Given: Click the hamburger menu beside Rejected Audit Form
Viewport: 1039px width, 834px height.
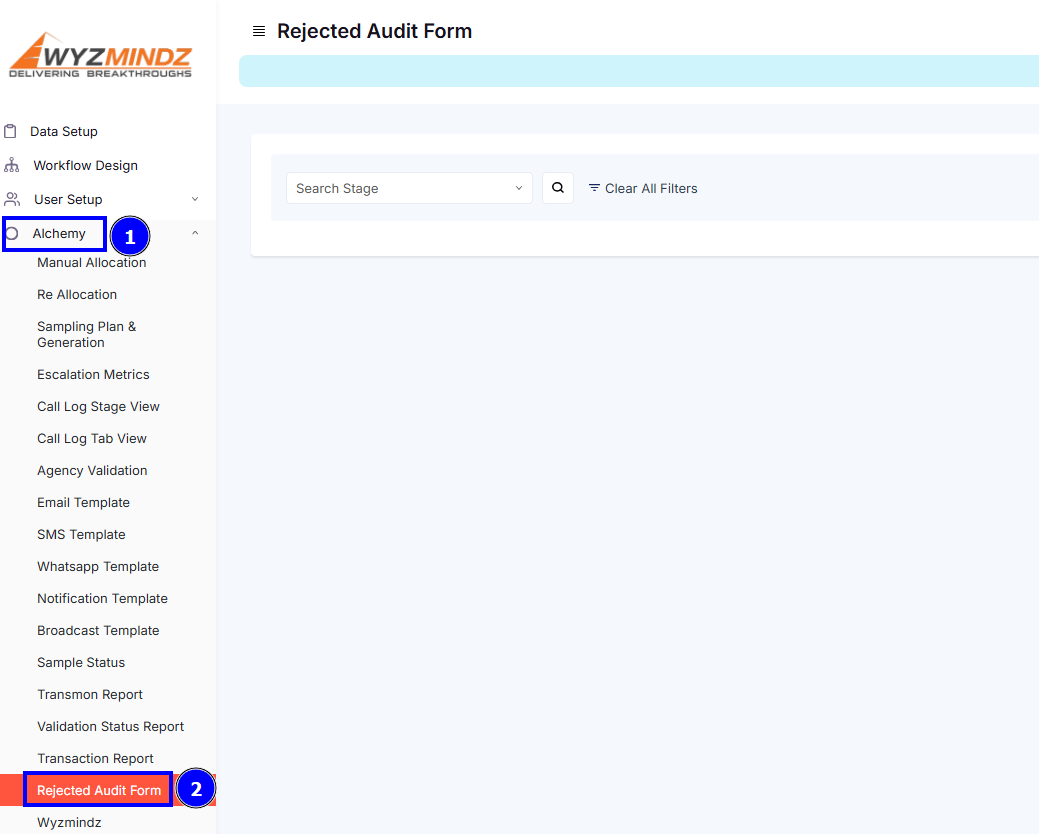Looking at the screenshot, I should coord(259,31).
